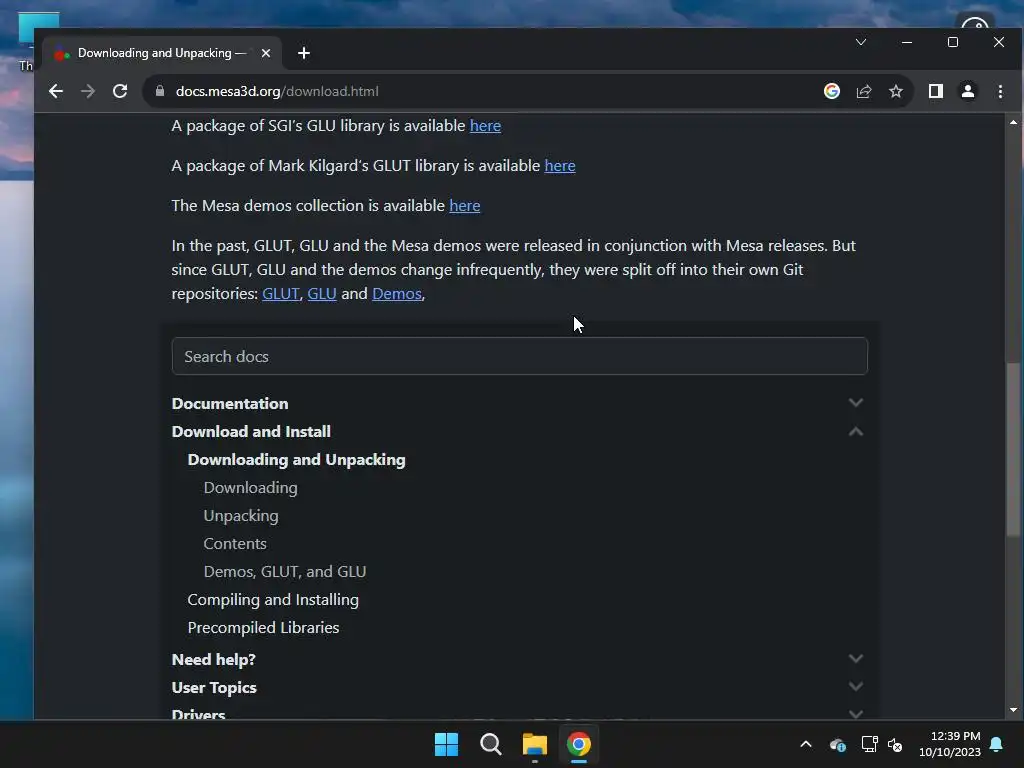Open Downloading and Unpacking page entry

tap(296, 460)
